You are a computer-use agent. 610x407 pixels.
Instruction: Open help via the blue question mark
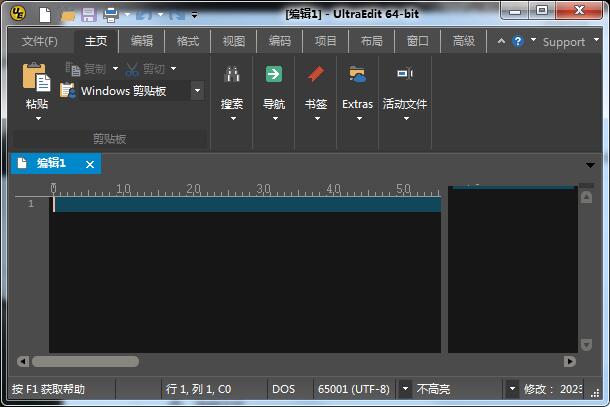pos(518,41)
